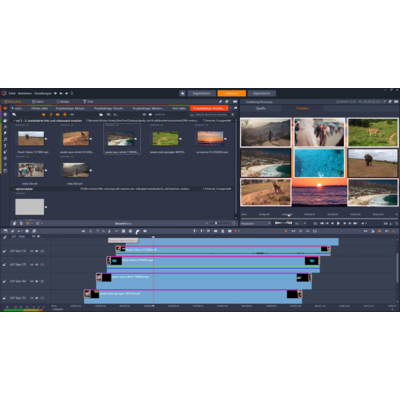The width and height of the screenshot is (400, 400).
Task: Click the library search field
Action: coord(211,114)
